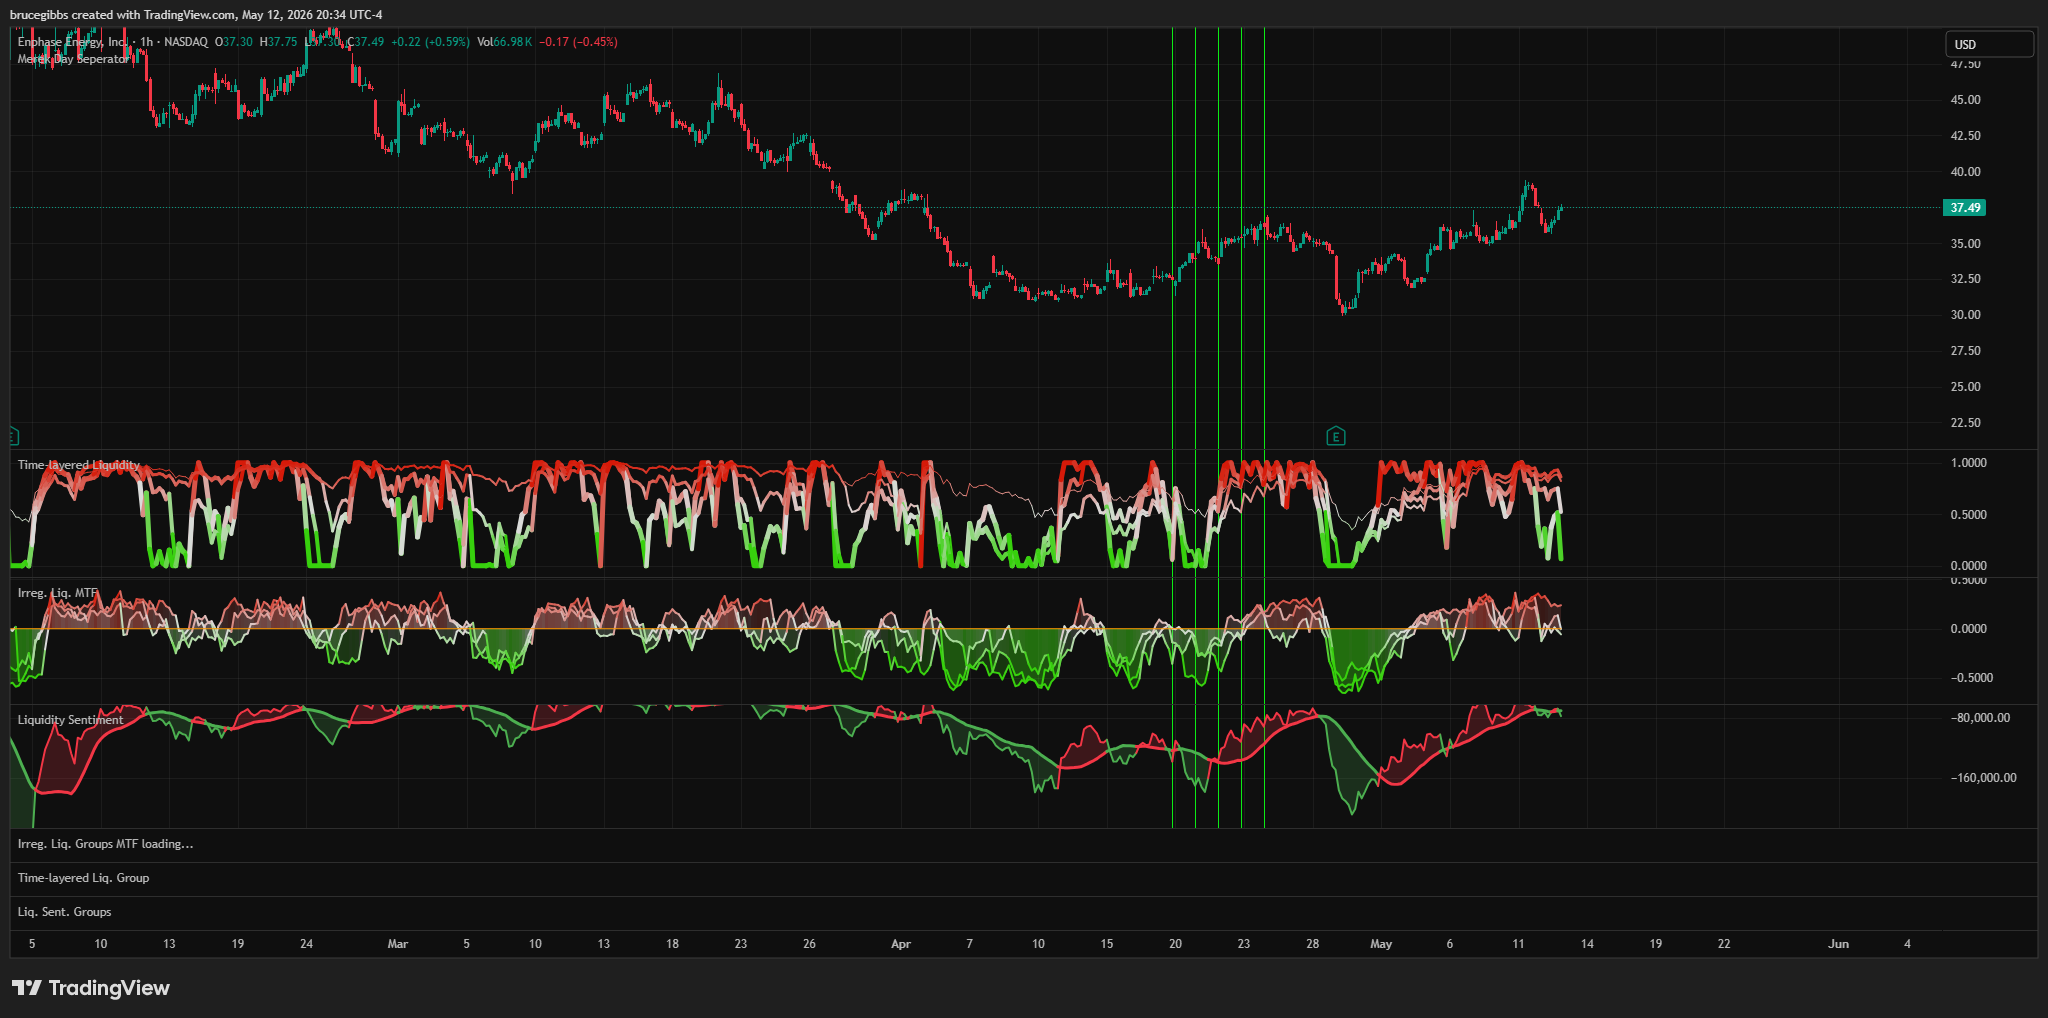
Task: Click the current price label 37.49
Action: [x=1964, y=208]
